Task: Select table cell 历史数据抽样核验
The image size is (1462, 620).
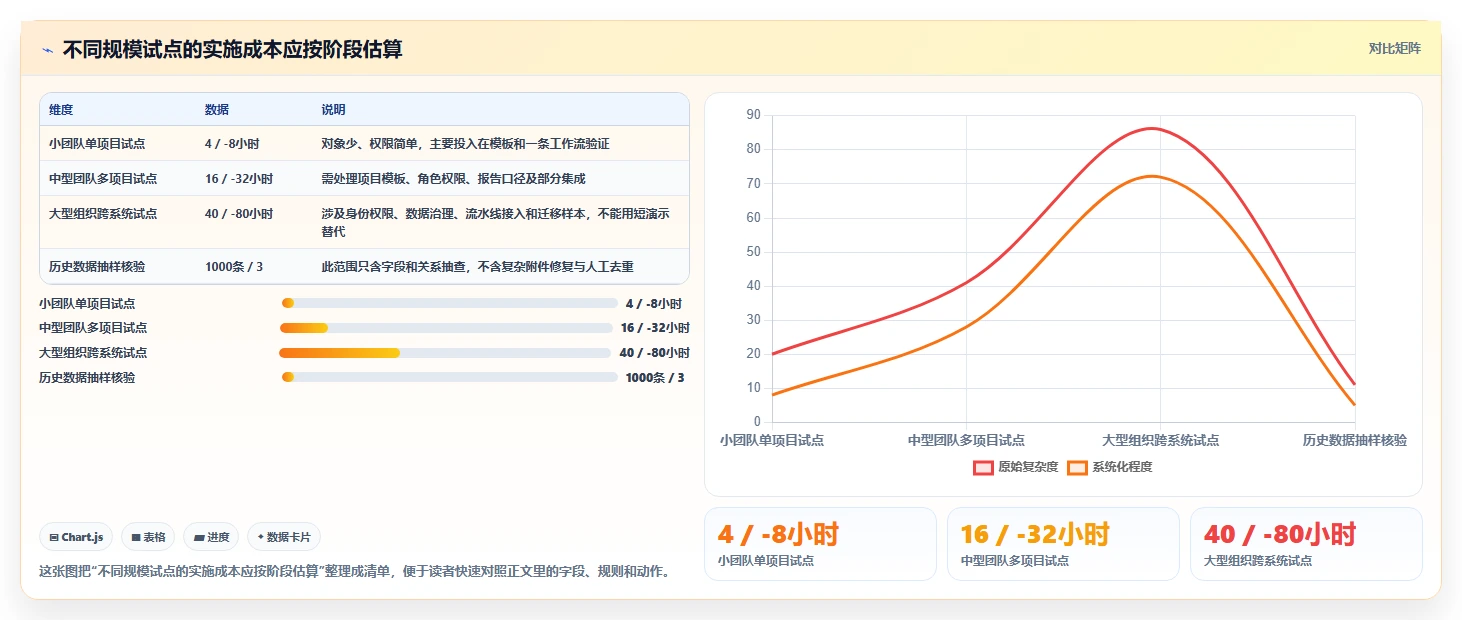Action: [x=97, y=267]
